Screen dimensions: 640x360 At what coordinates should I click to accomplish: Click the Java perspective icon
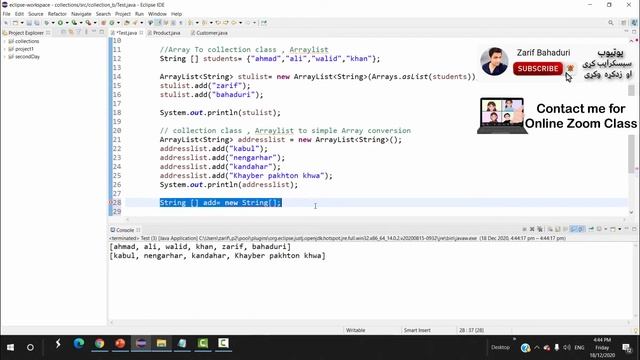pyautogui.click(x=634, y=23)
